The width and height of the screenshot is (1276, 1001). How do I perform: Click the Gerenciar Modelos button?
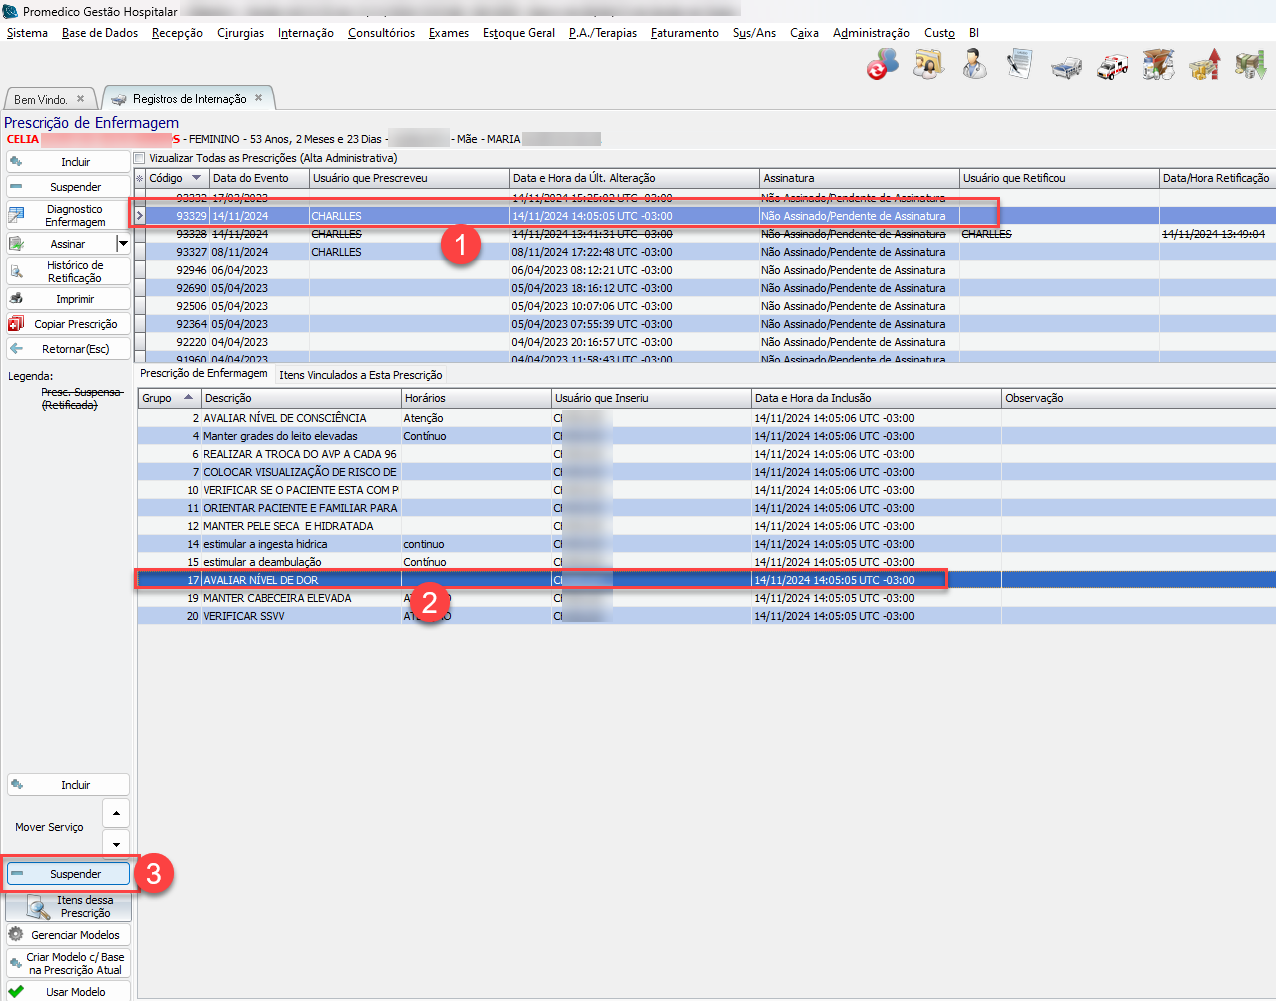click(x=68, y=935)
